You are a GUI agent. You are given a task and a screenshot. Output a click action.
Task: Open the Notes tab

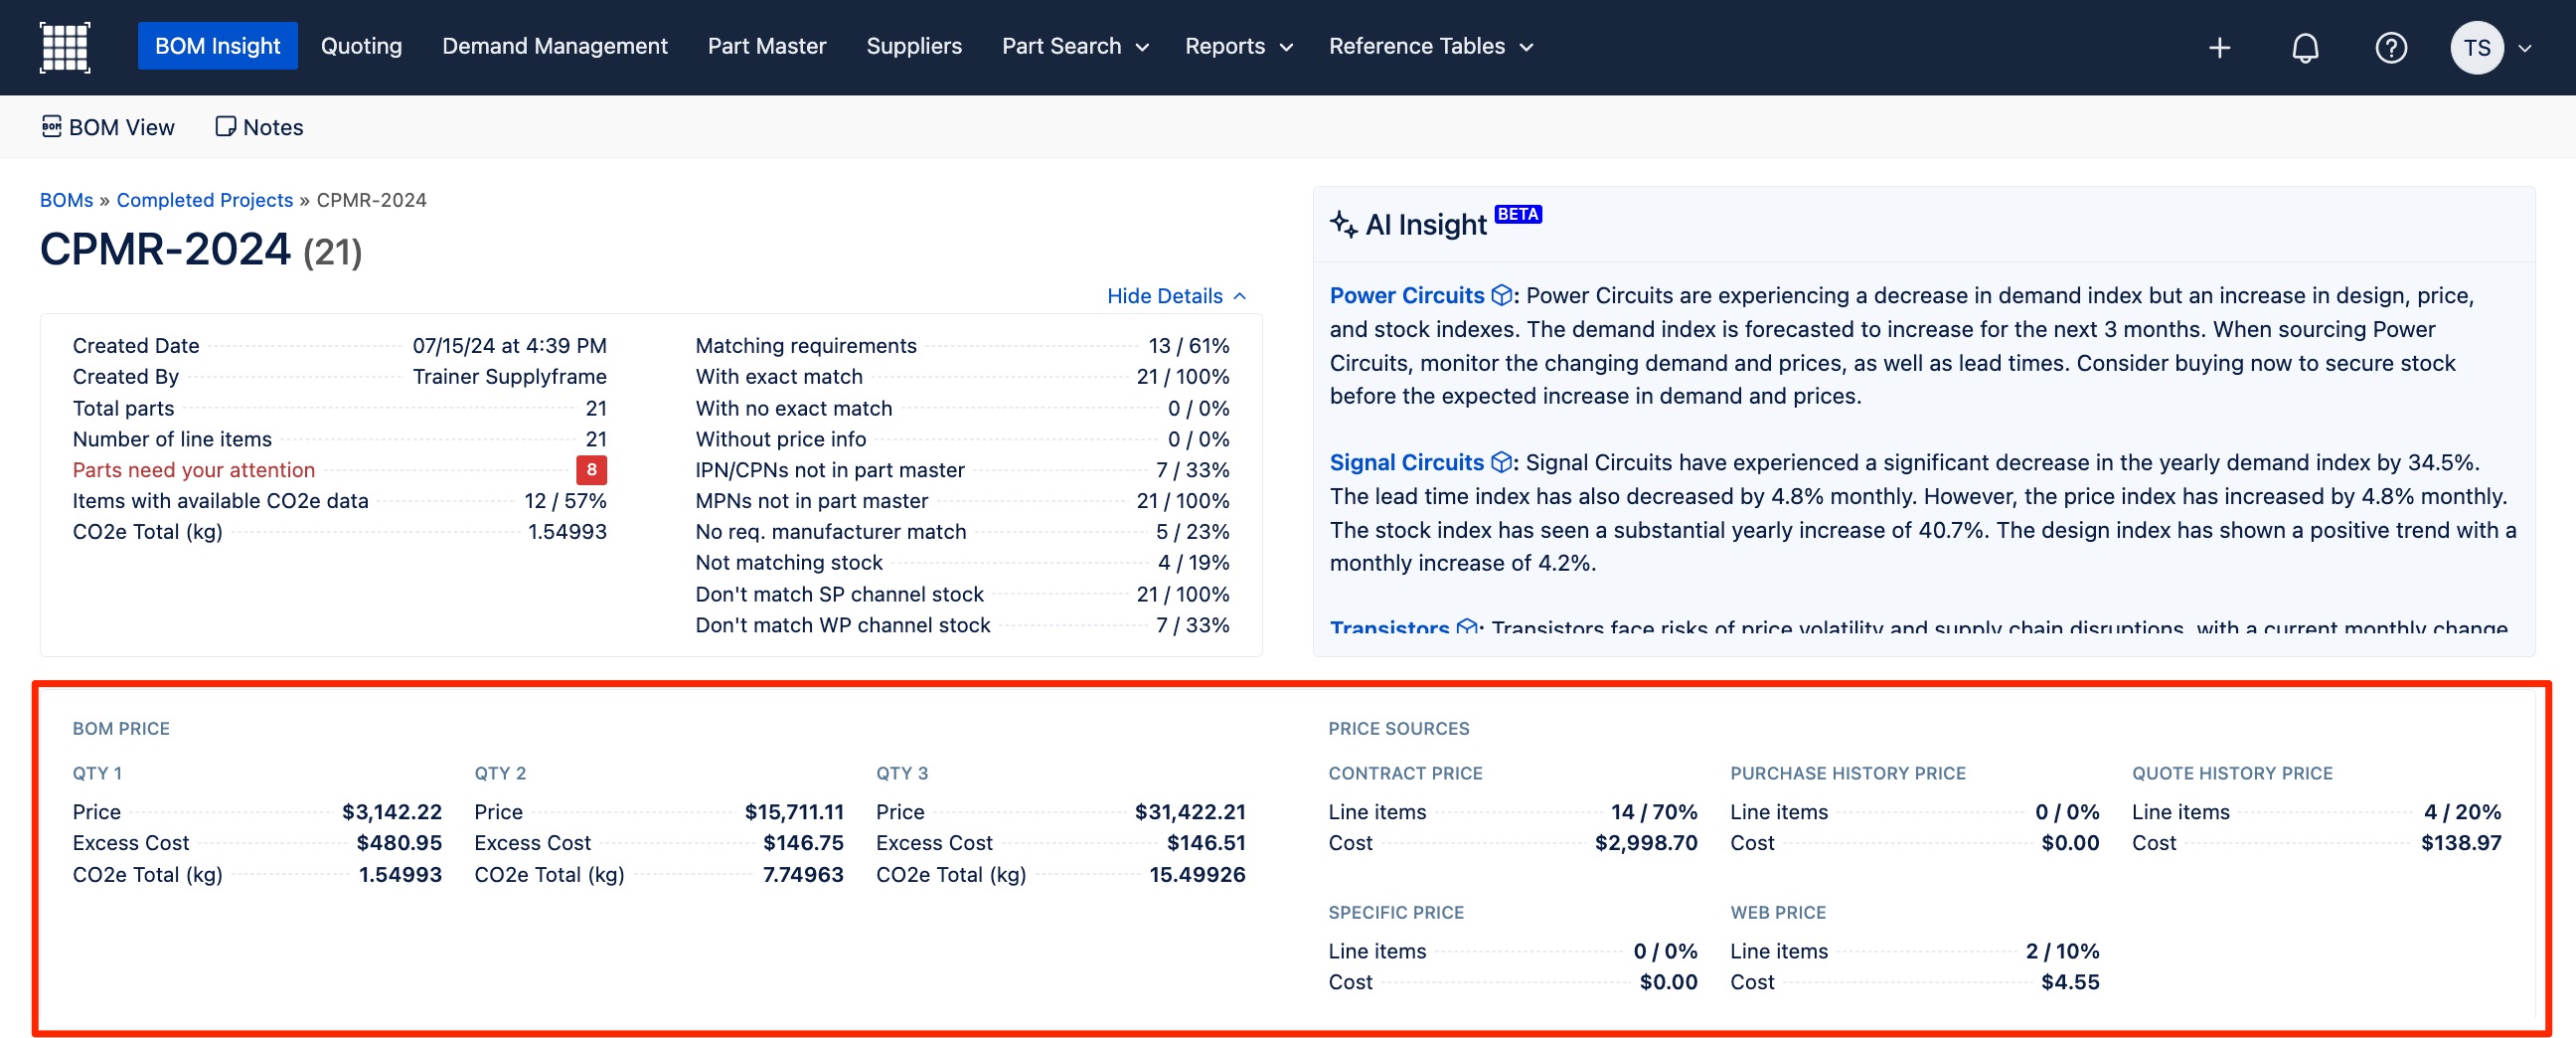pyautogui.click(x=259, y=127)
